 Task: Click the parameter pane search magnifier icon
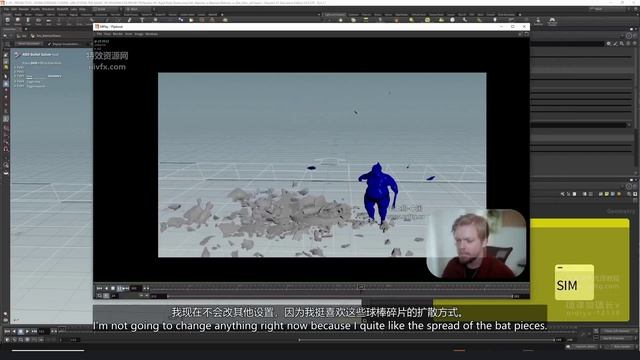click(622, 43)
